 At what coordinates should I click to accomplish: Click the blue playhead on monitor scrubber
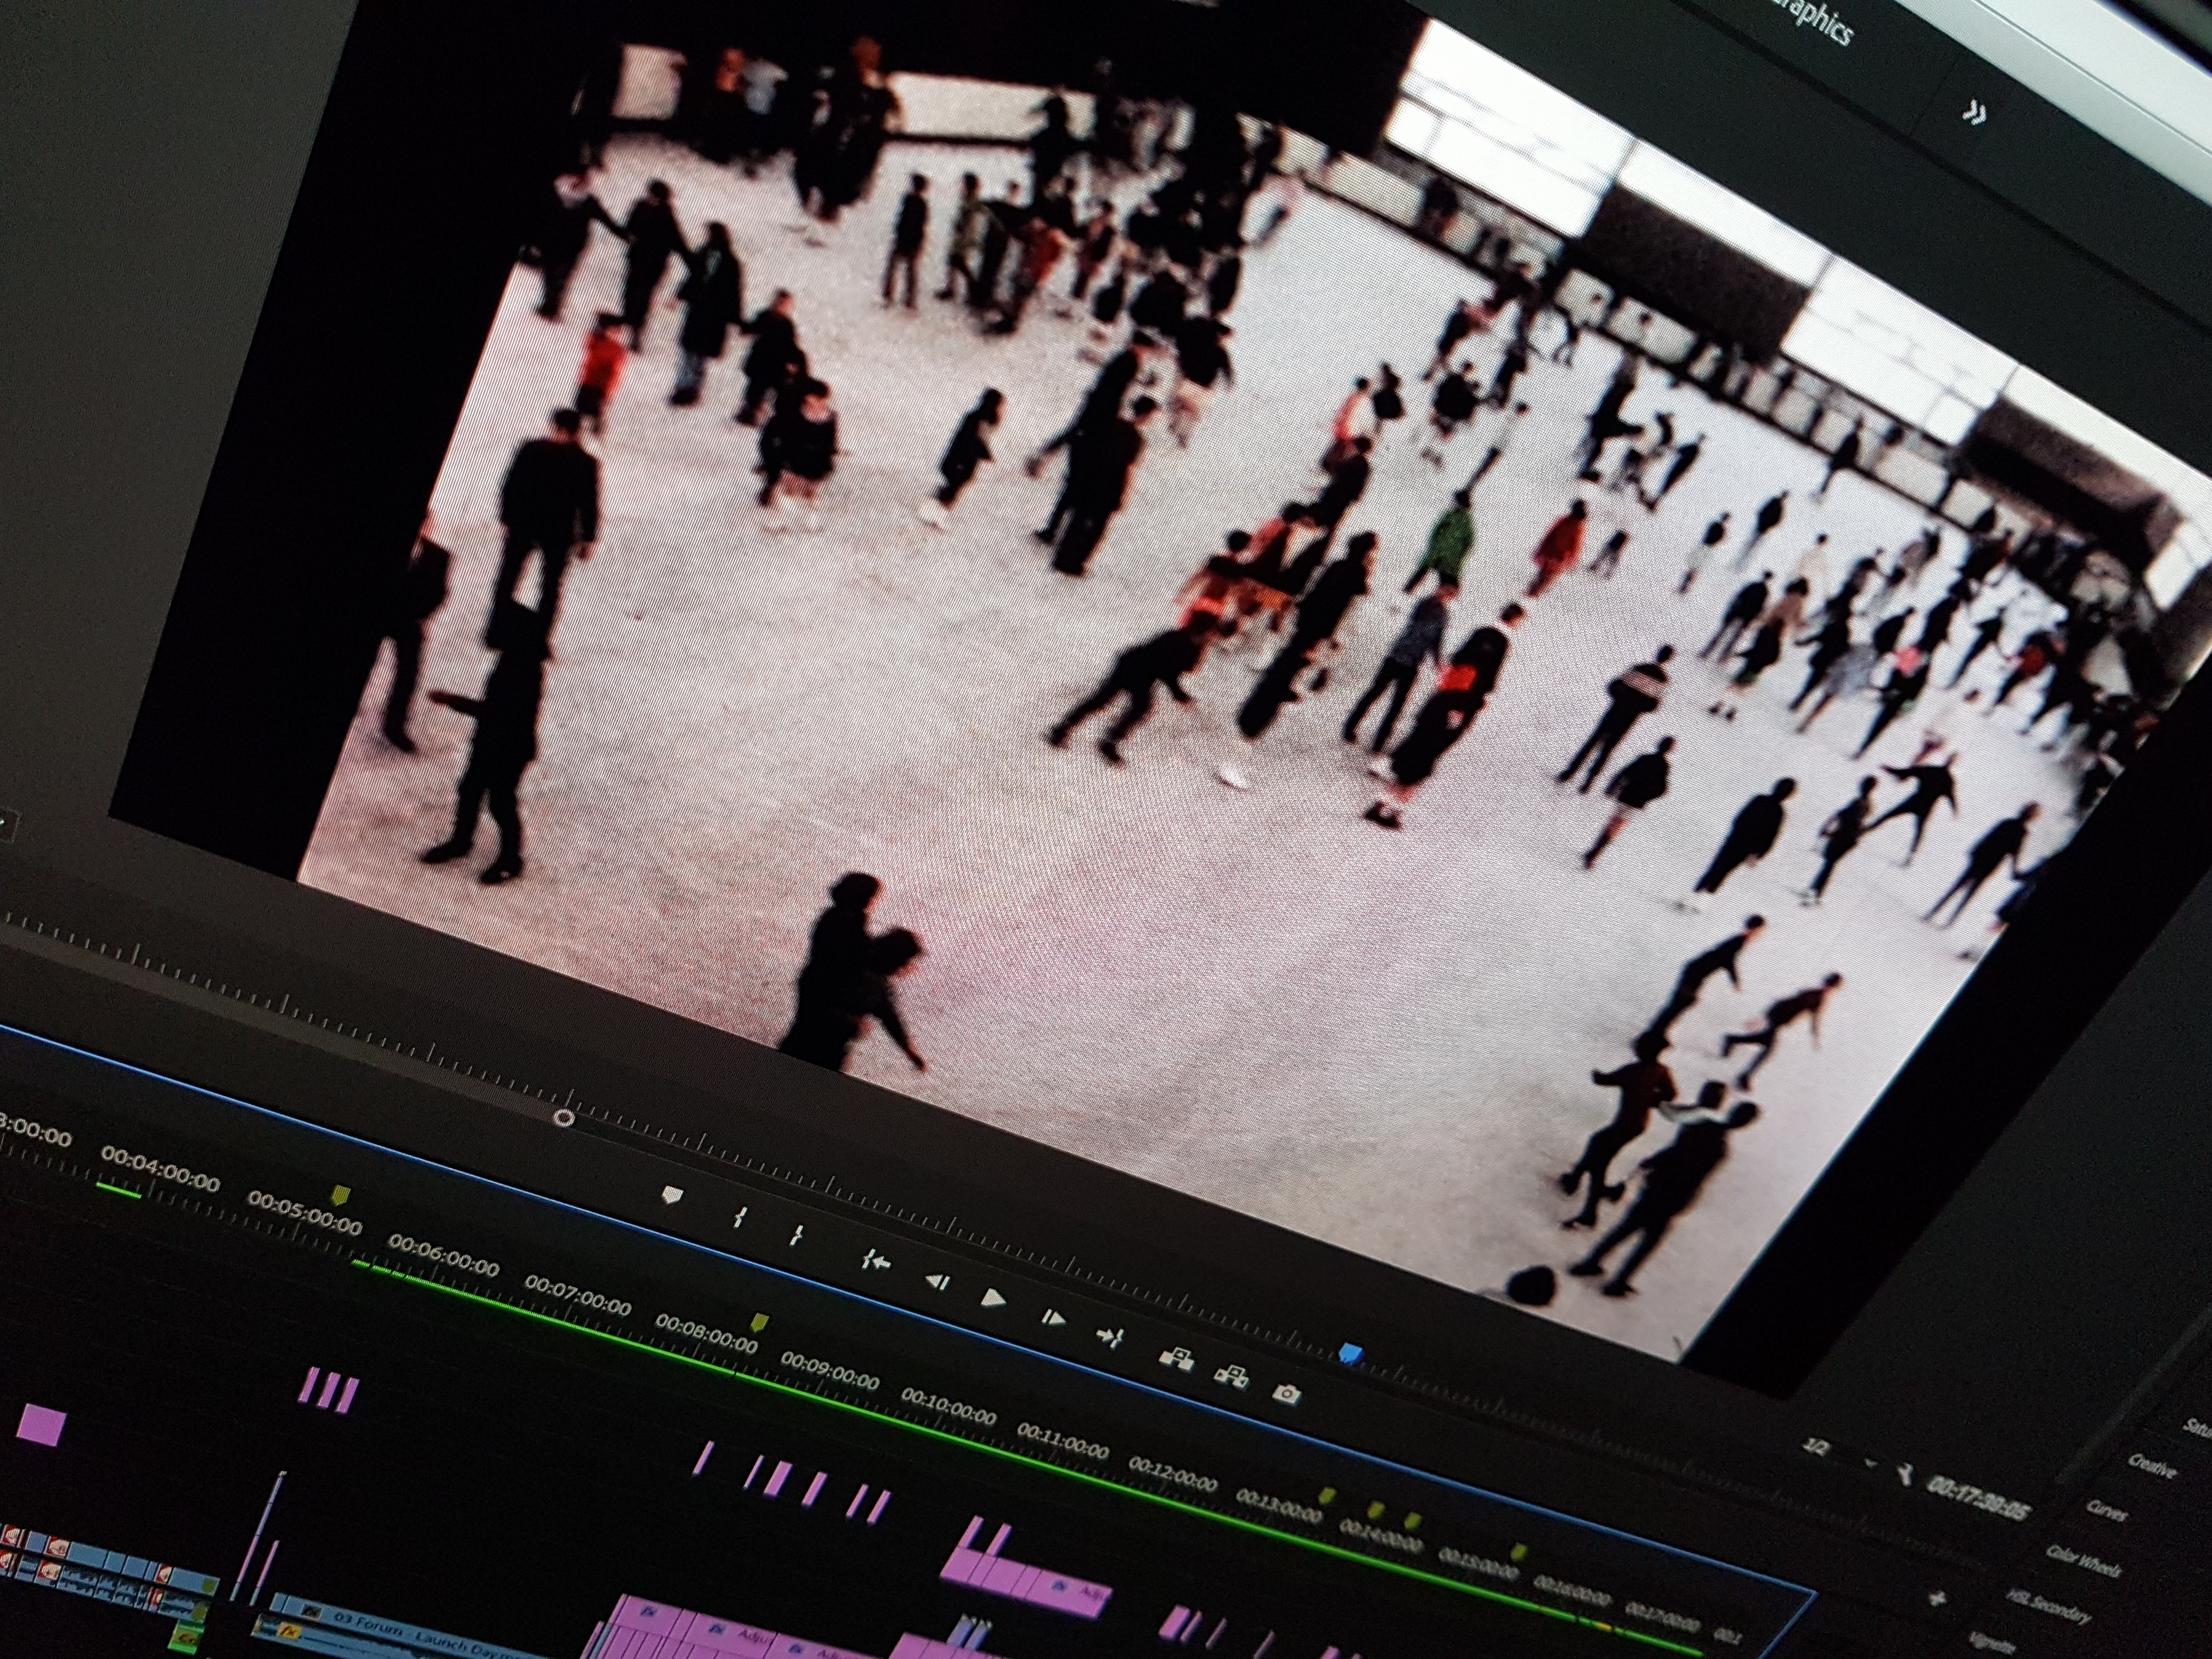coord(1351,1353)
